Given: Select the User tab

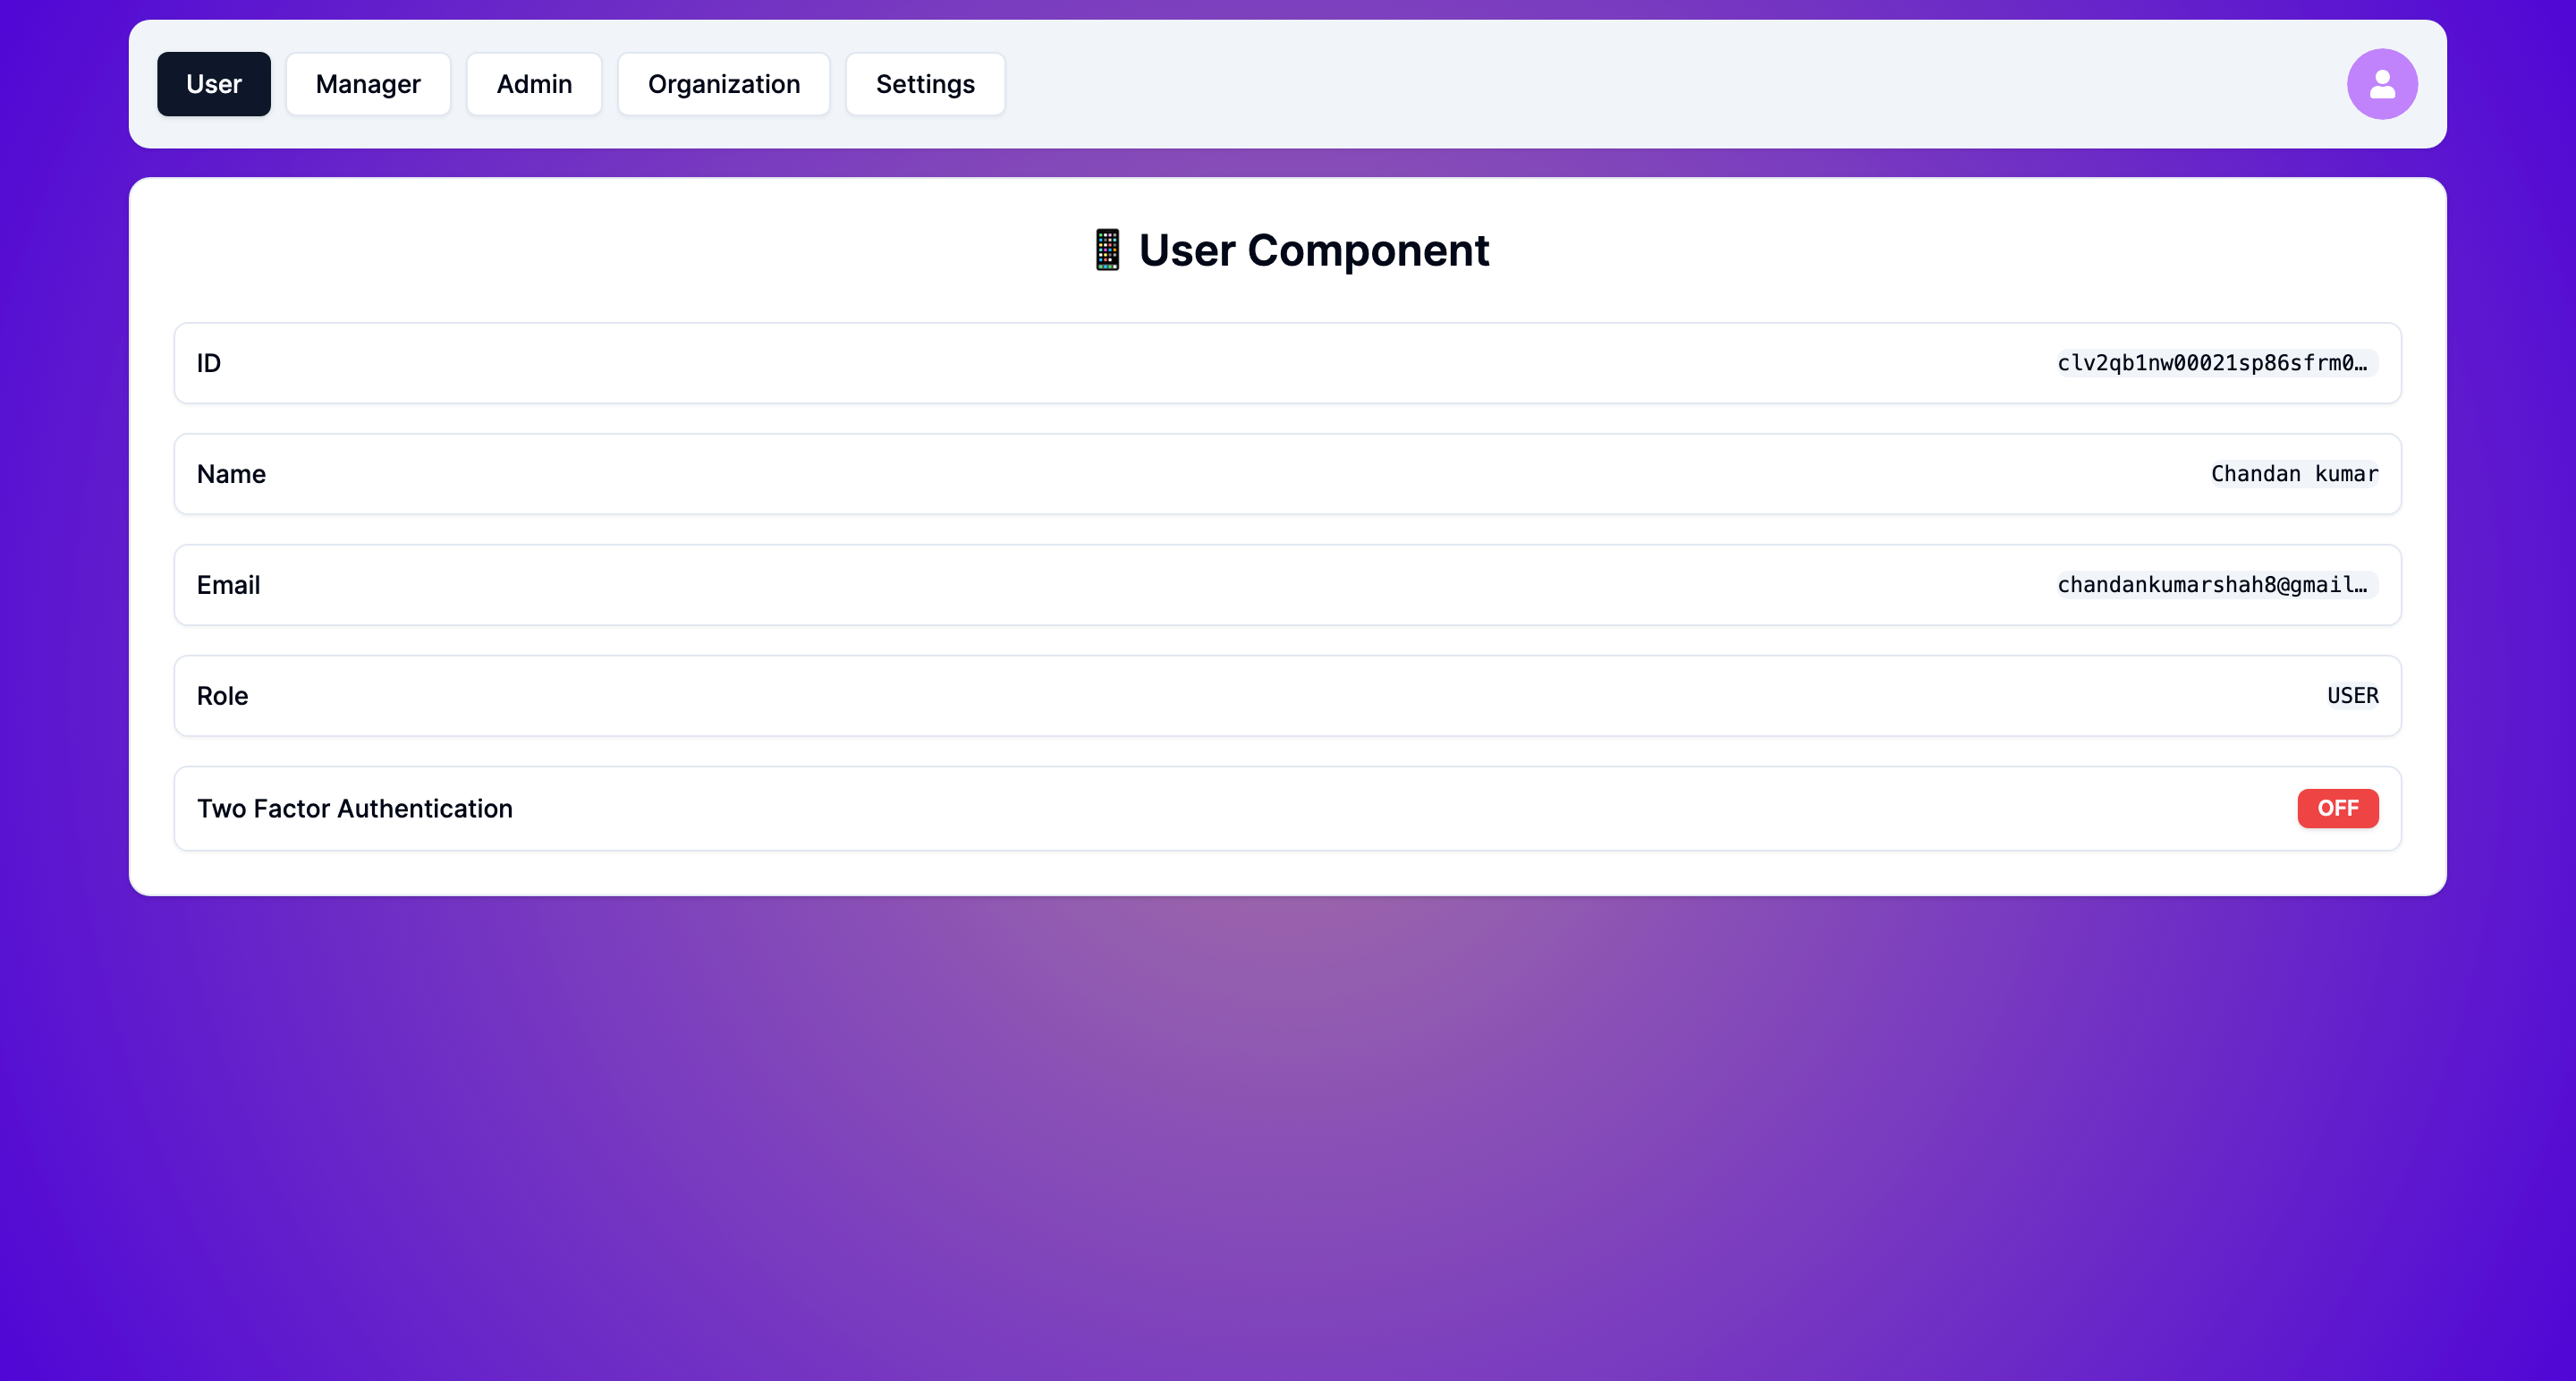Looking at the screenshot, I should pyautogui.click(x=213, y=84).
